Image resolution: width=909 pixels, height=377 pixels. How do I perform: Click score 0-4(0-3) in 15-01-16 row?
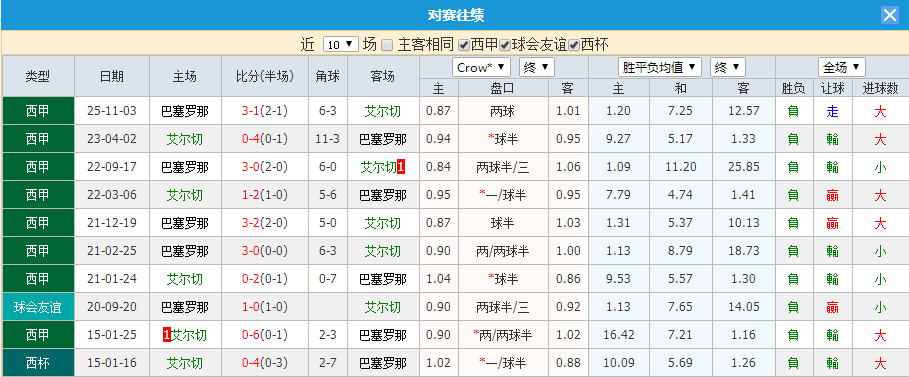point(265,363)
